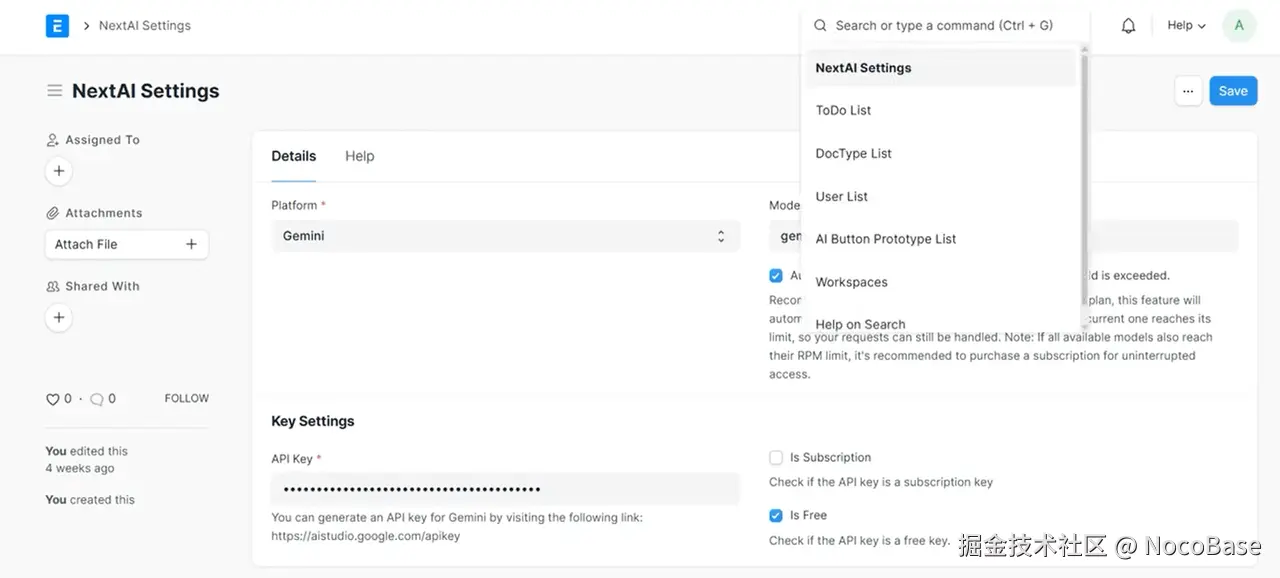The height and width of the screenshot is (578, 1280).
Task: Select DocType List from search results
Action: (853, 153)
